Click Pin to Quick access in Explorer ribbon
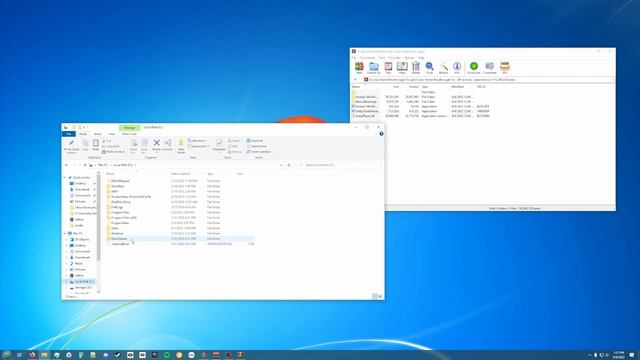 [x=71, y=146]
